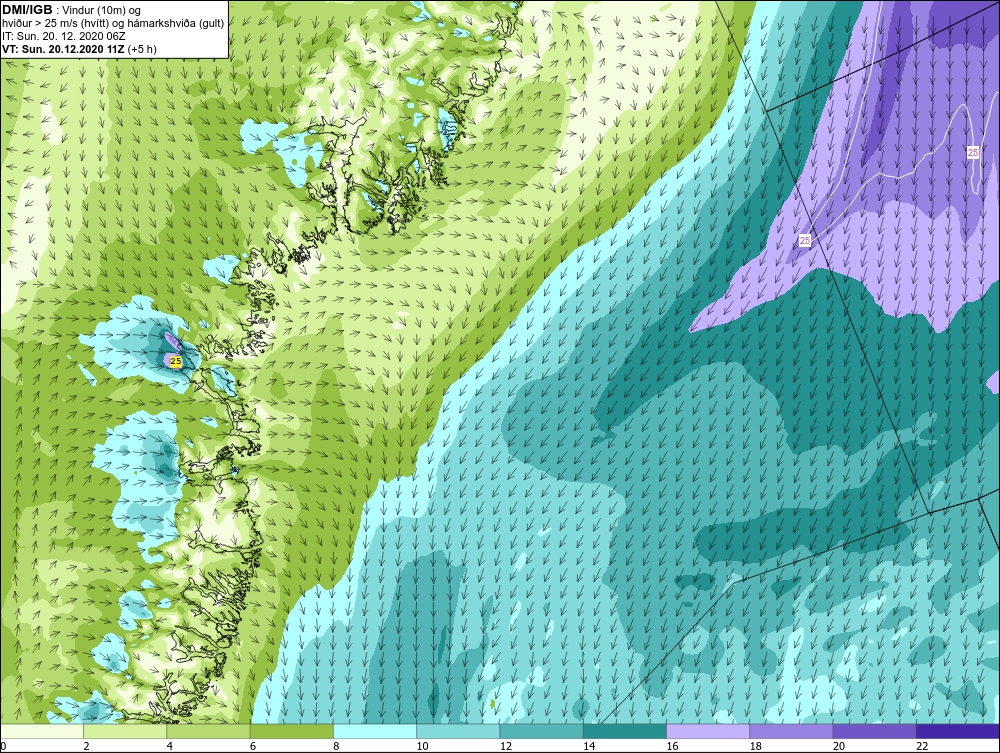Click the green 4–6 m/s legend swatch
This screenshot has height=753, width=1000.
pos(208,731)
